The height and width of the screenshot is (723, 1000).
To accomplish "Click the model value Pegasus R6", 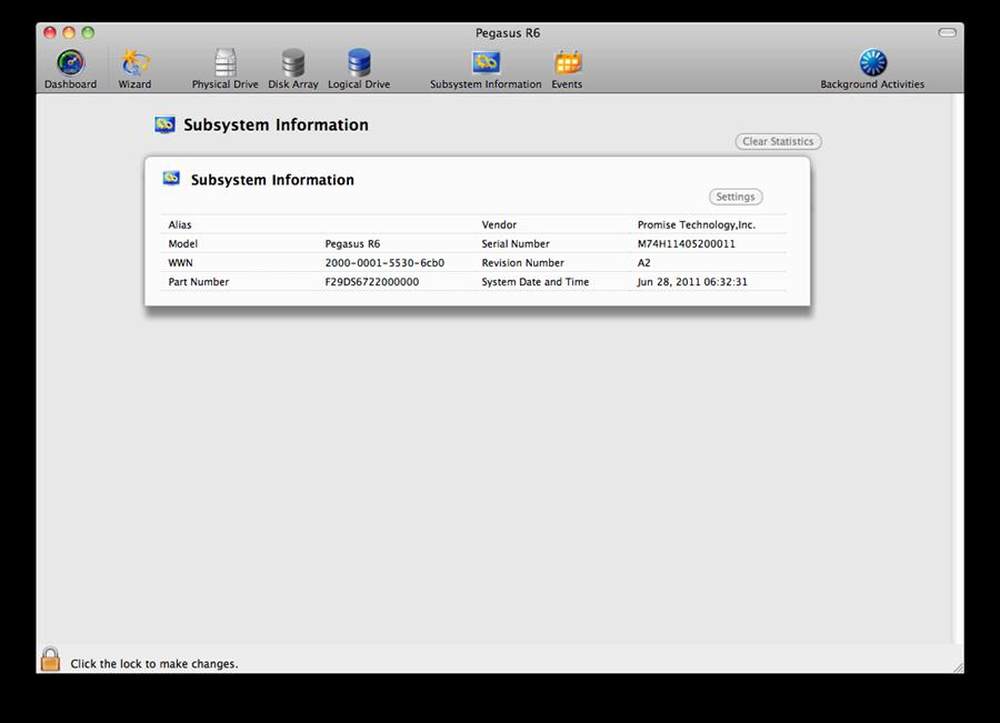I will tap(352, 244).
